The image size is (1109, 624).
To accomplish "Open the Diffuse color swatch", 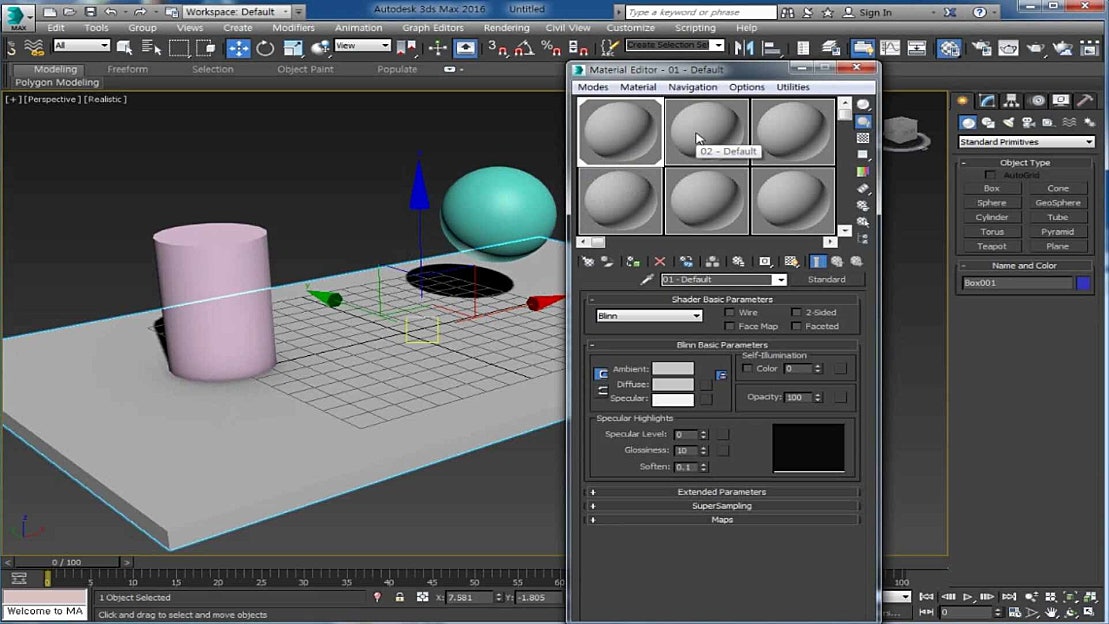I will (672, 384).
